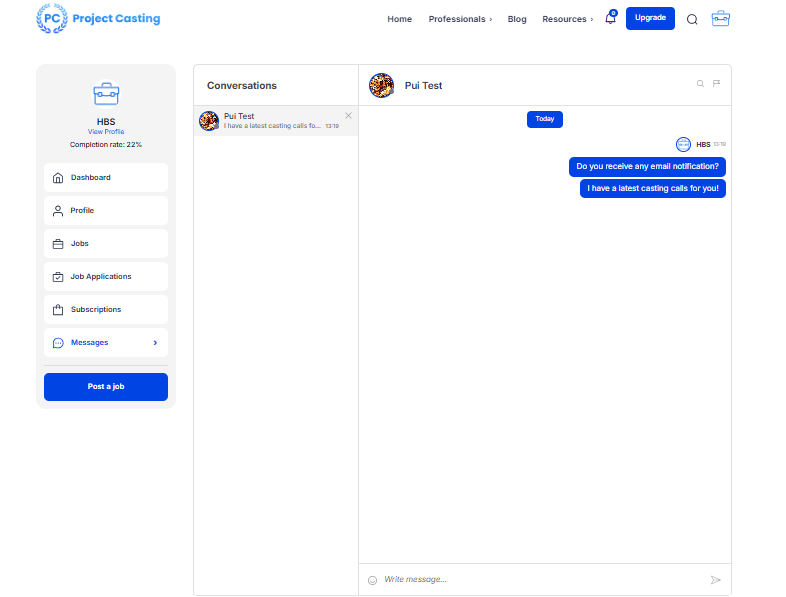
Task: Open the View Profile link
Action: (106, 132)
